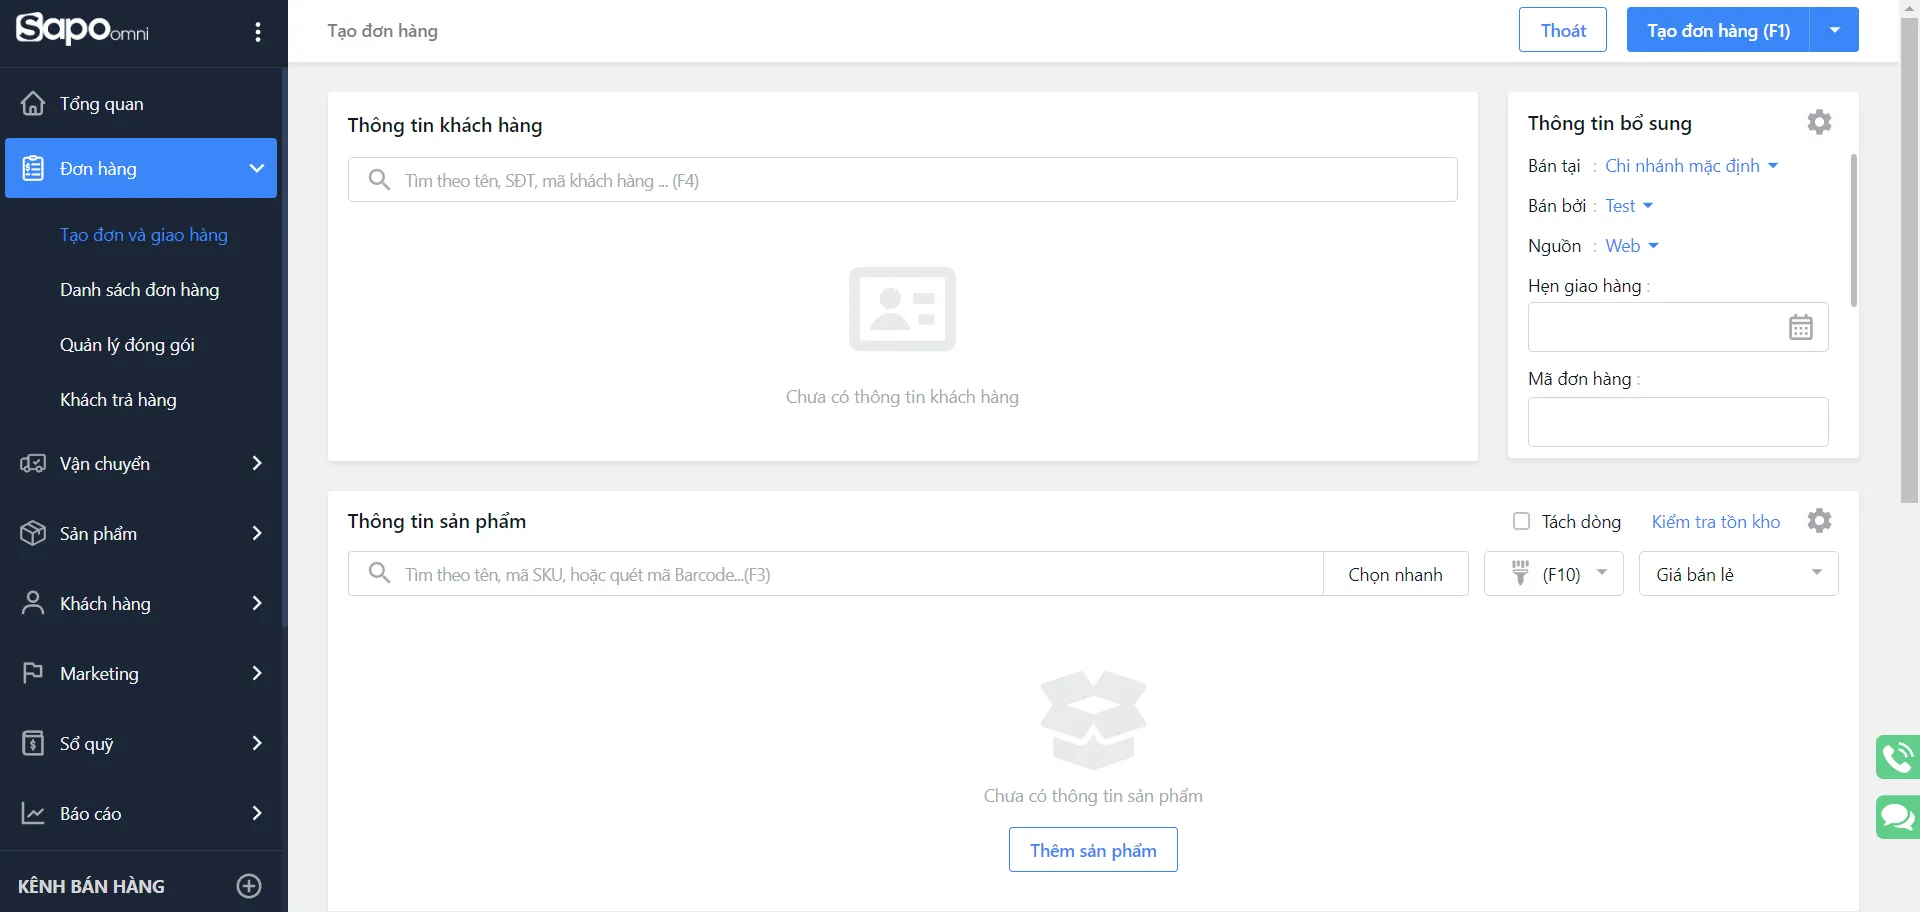Click the Hẹn giao hàng date field
This screenshot has height=912, width=1920.
click(x=1678, y=327)
